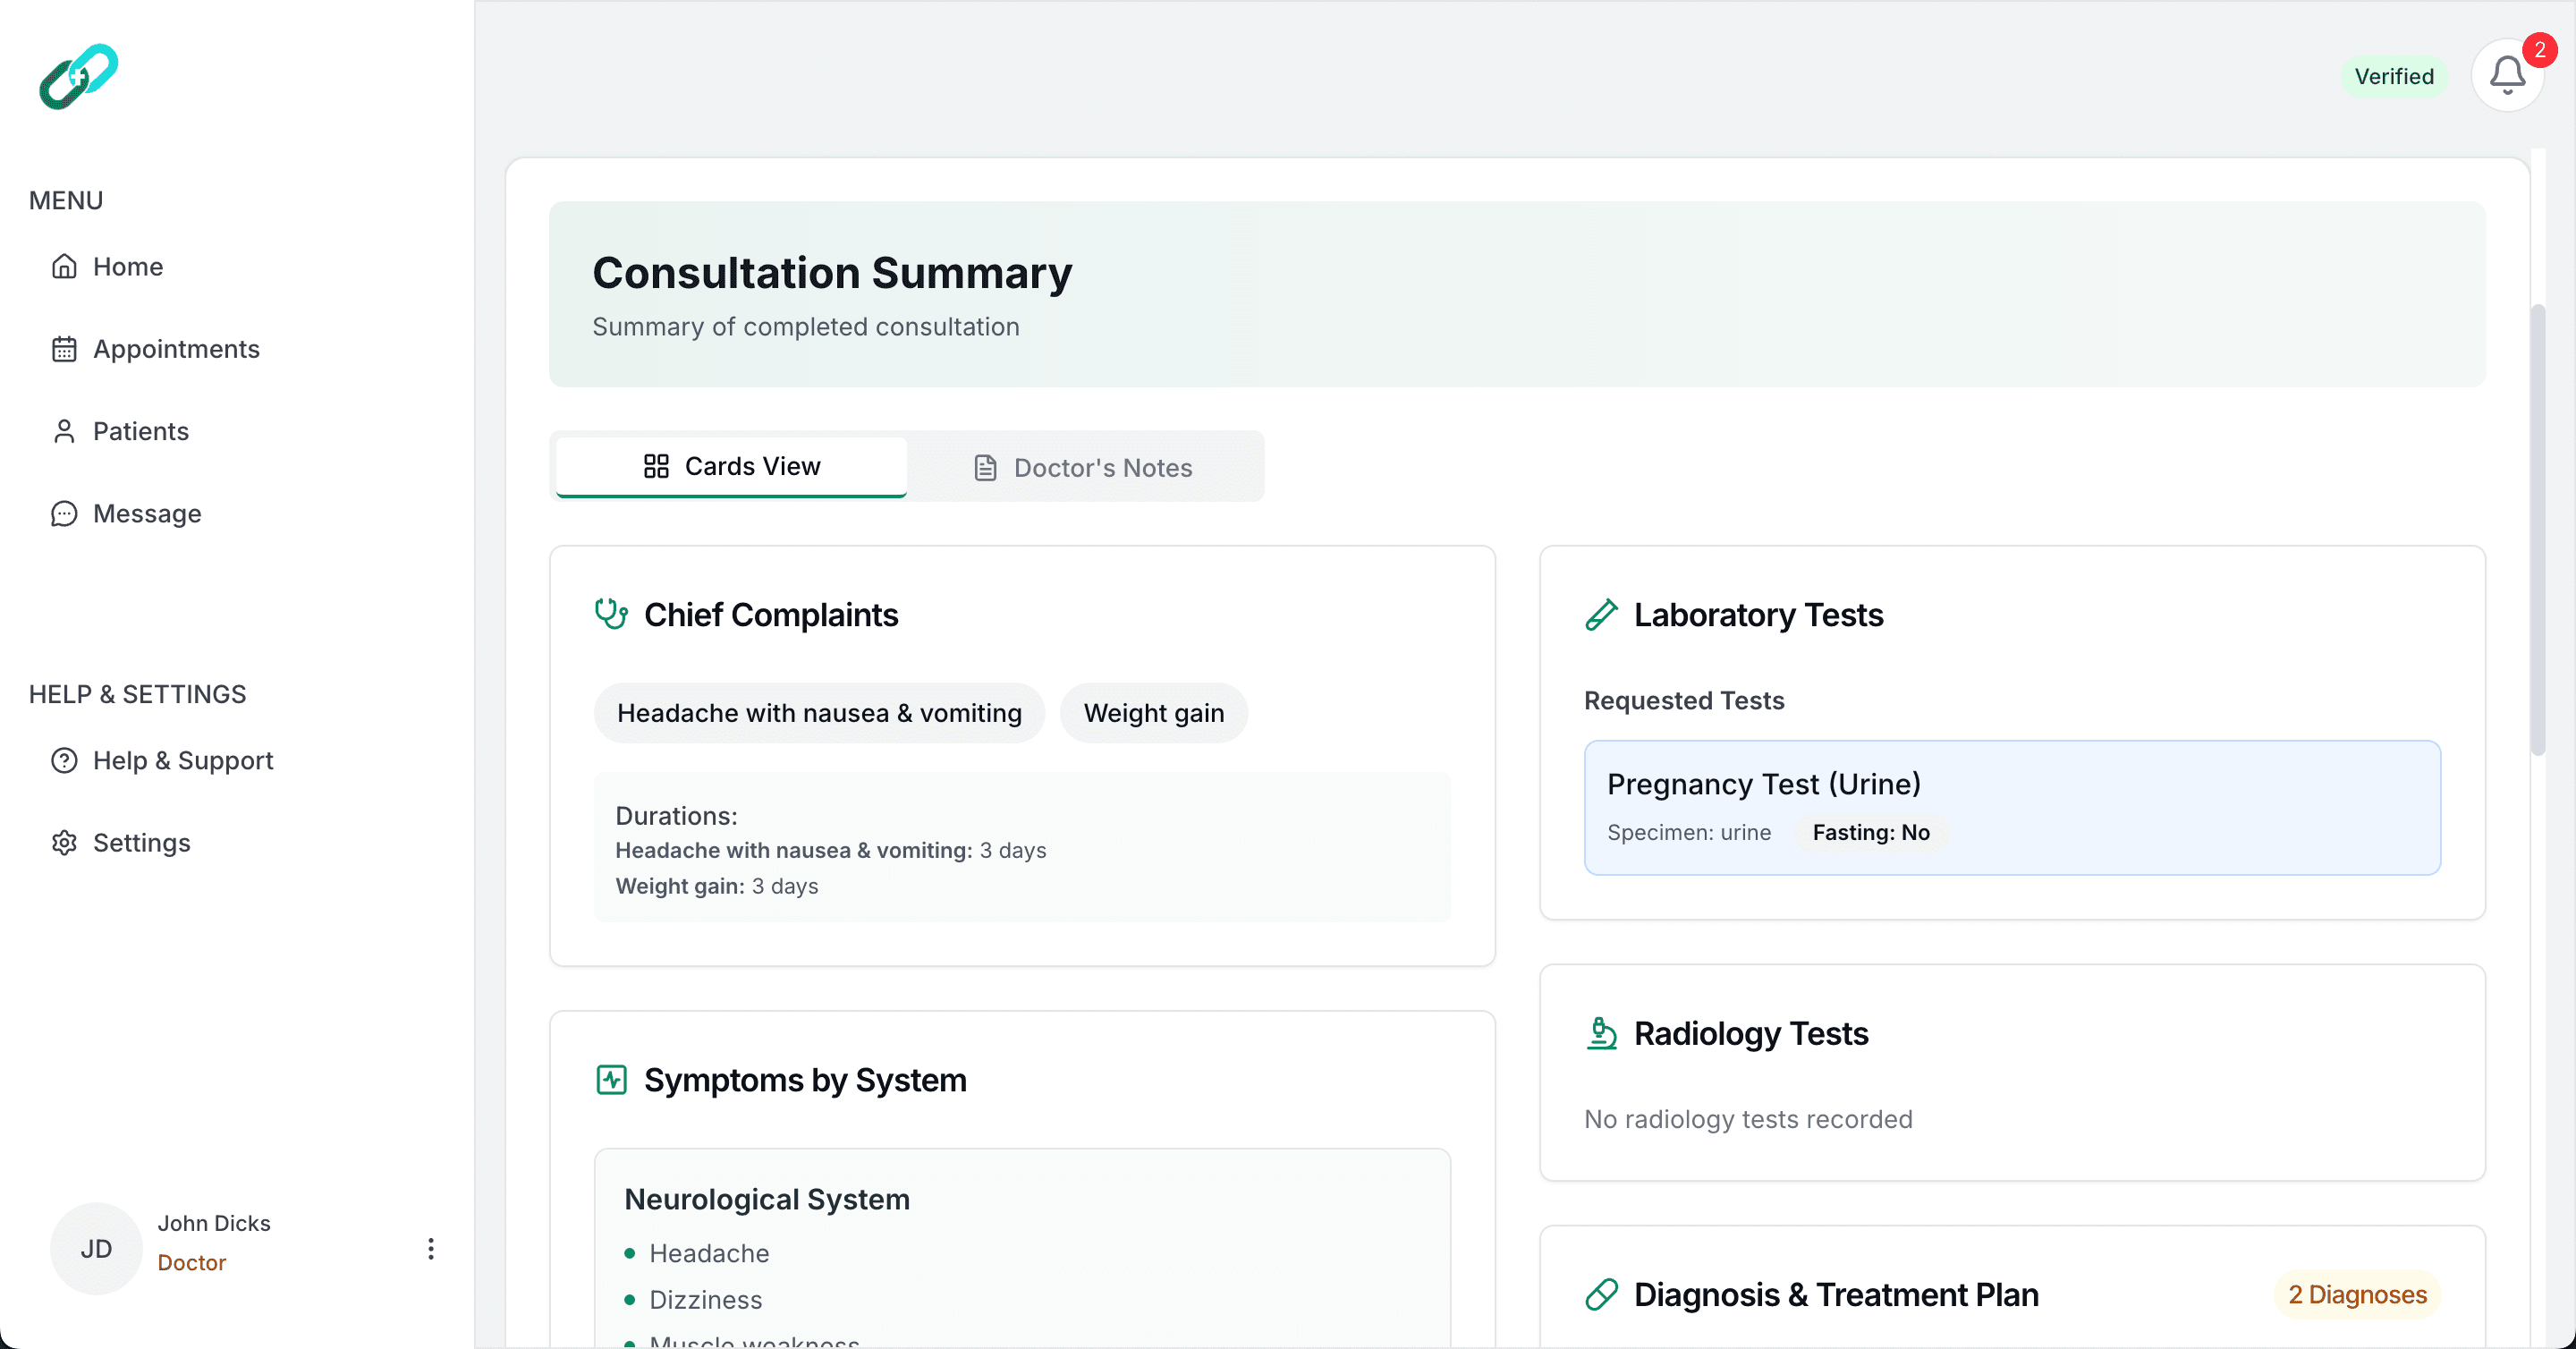The height and width of the screenshot is (1349, 2576).
Task: Switch to the Doctor's Notes tab
Action: (1084, 467)
